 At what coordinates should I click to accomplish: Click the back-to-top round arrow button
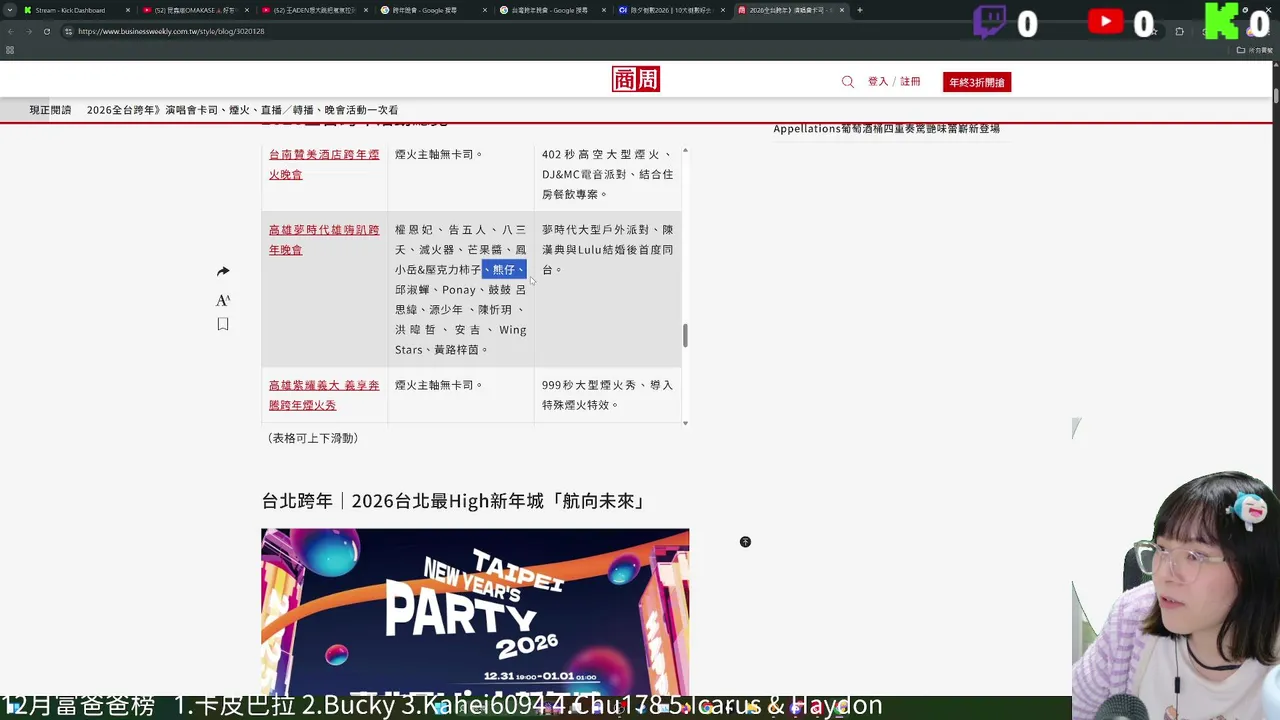(x=745, y=542)
